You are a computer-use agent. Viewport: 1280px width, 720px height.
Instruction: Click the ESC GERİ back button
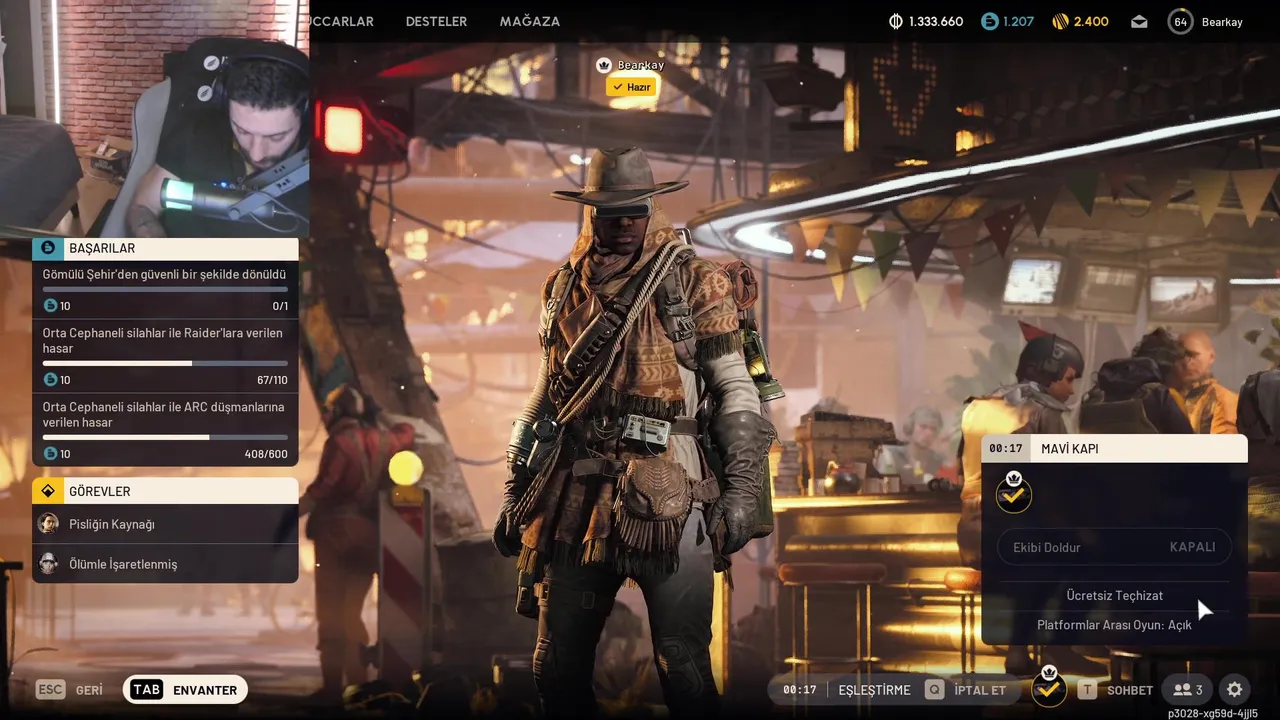[70, 690]
